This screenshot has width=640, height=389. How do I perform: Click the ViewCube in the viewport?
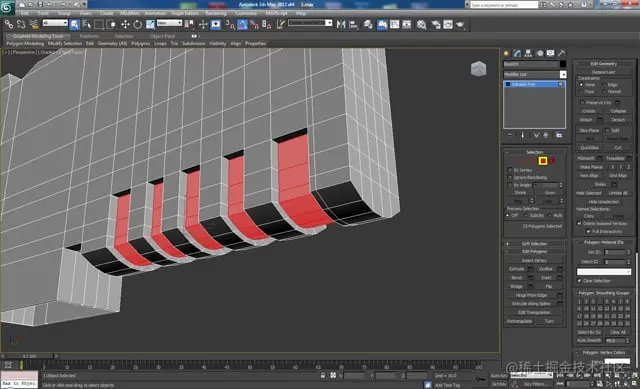tap(478, 69)
